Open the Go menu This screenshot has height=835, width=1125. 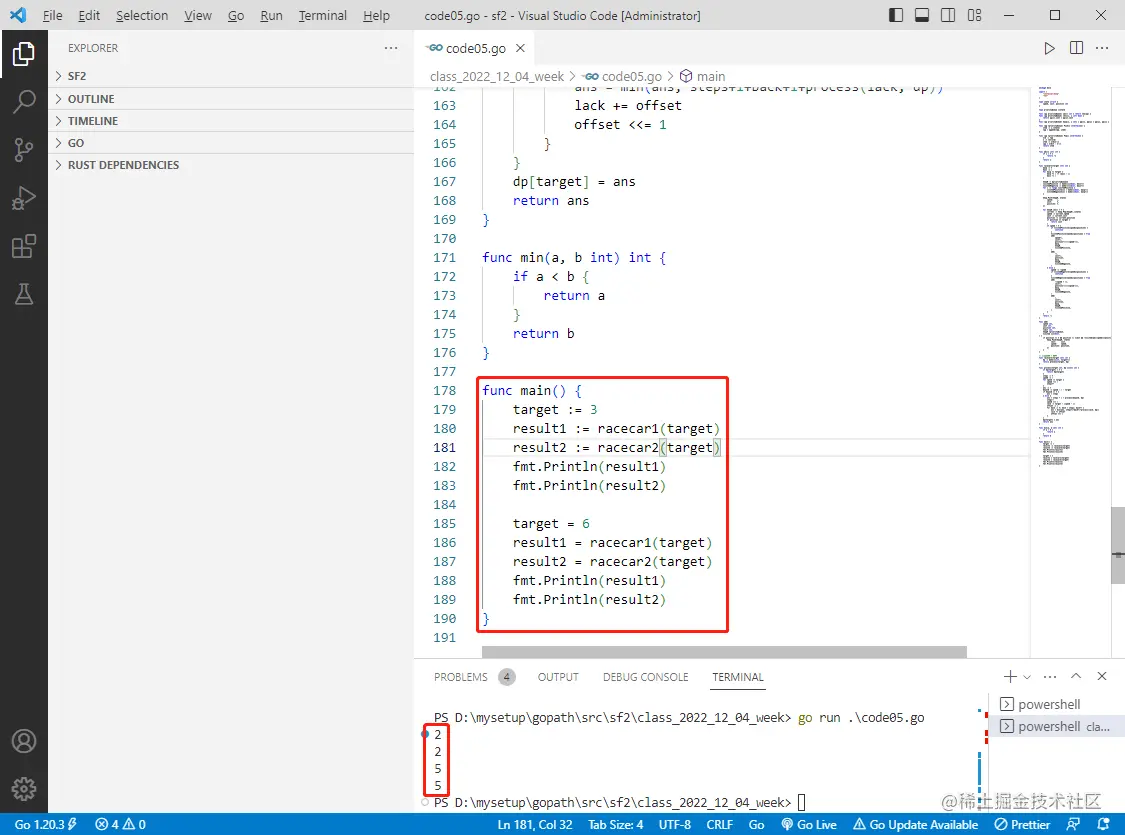(235, 15)
